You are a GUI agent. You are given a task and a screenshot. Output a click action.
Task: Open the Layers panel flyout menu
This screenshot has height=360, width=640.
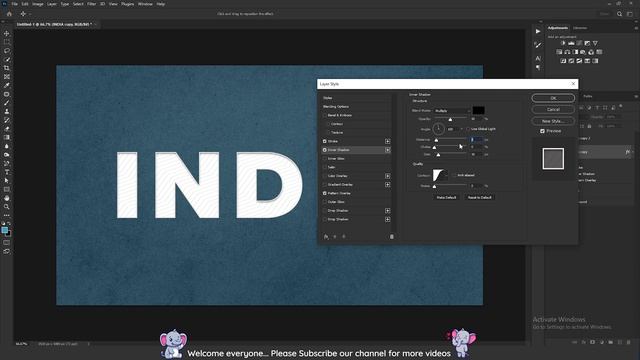tap(636, 97)
